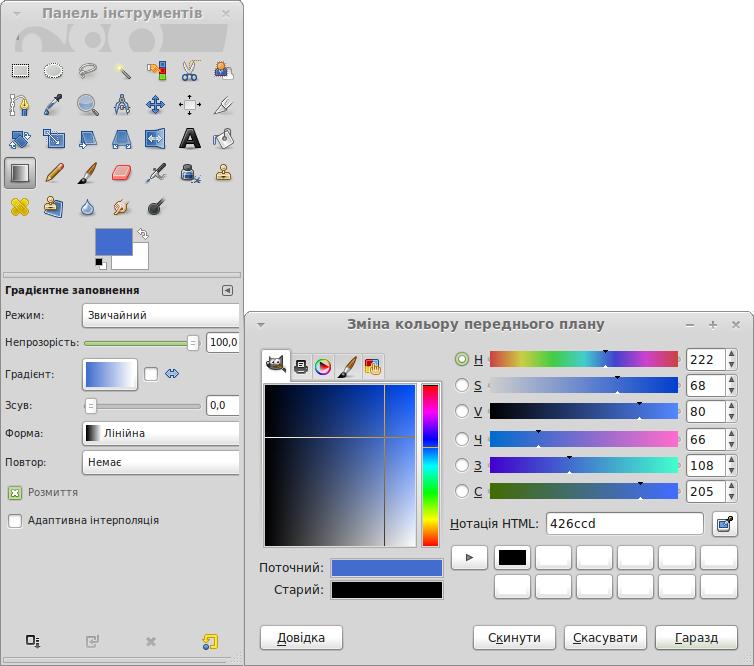Image resolution: width=754 pixels, height=666 pixels.
Task: Select the S saturation radio button
Action: coord(462,385)
